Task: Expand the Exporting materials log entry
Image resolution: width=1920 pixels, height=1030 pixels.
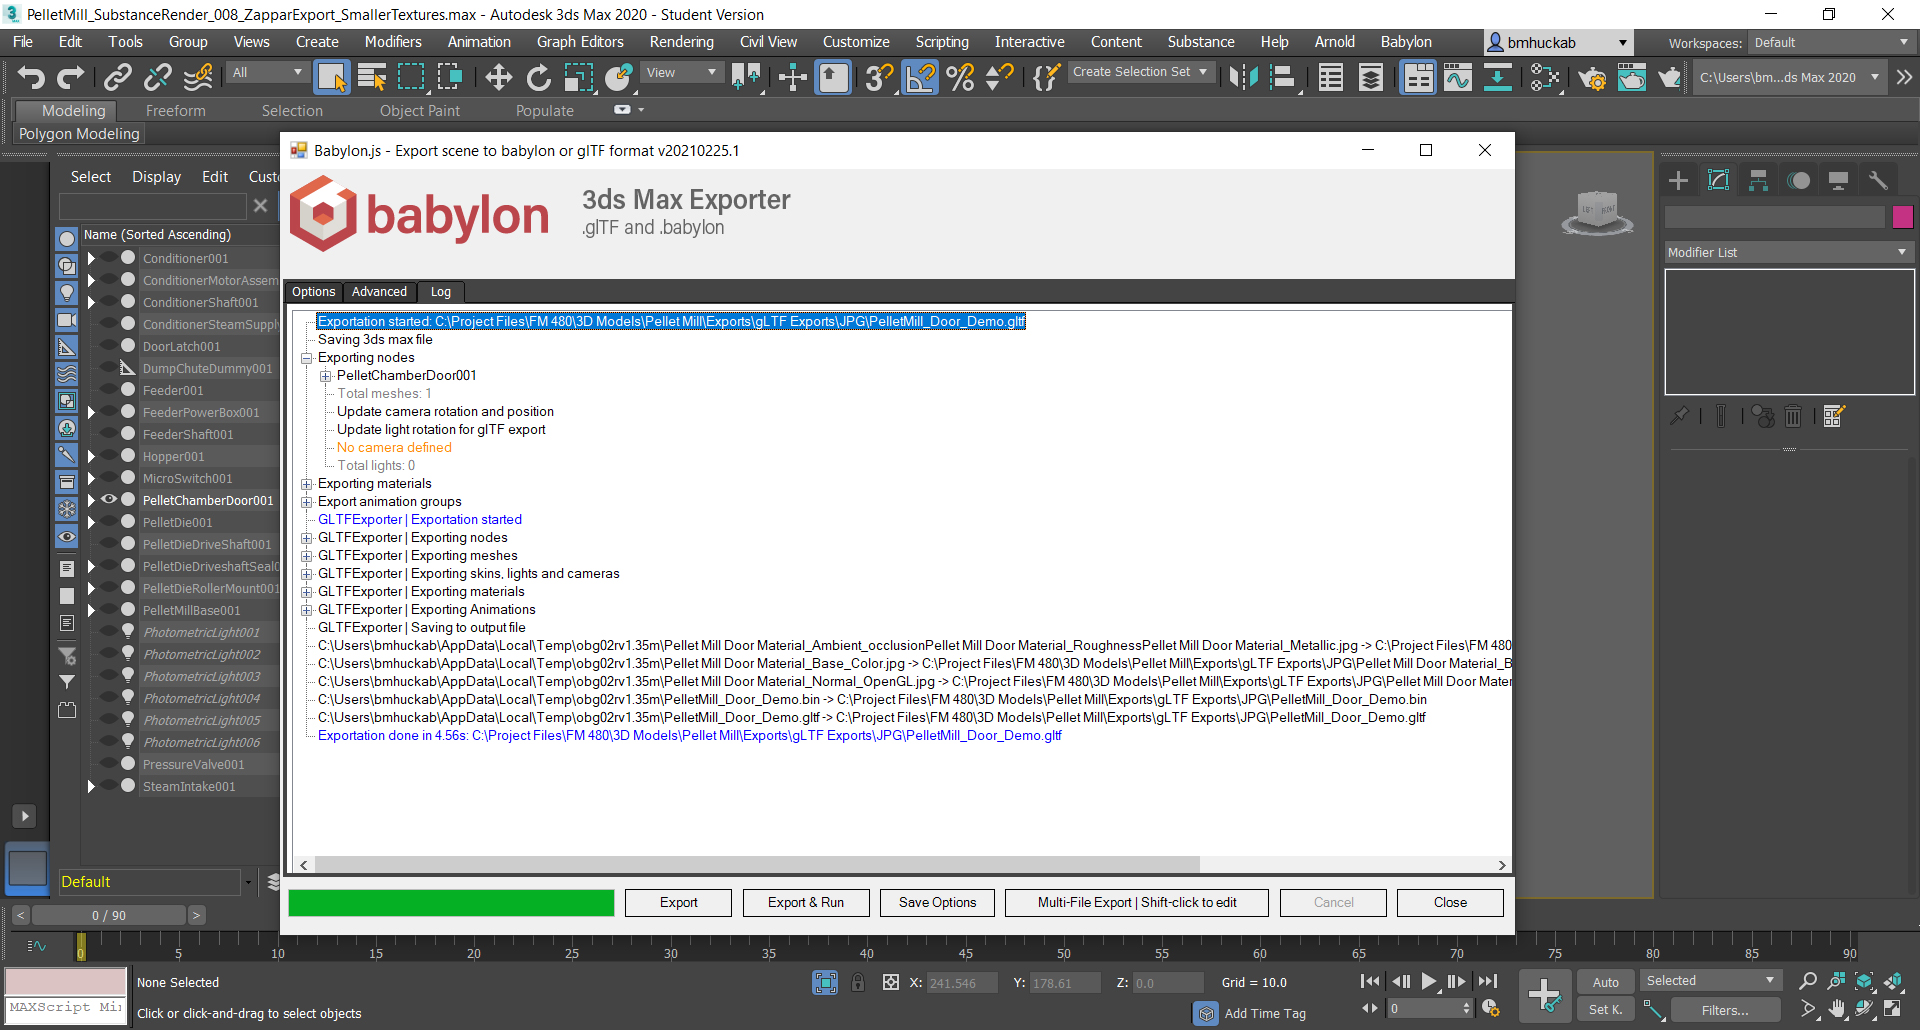Action: (307, 484)
